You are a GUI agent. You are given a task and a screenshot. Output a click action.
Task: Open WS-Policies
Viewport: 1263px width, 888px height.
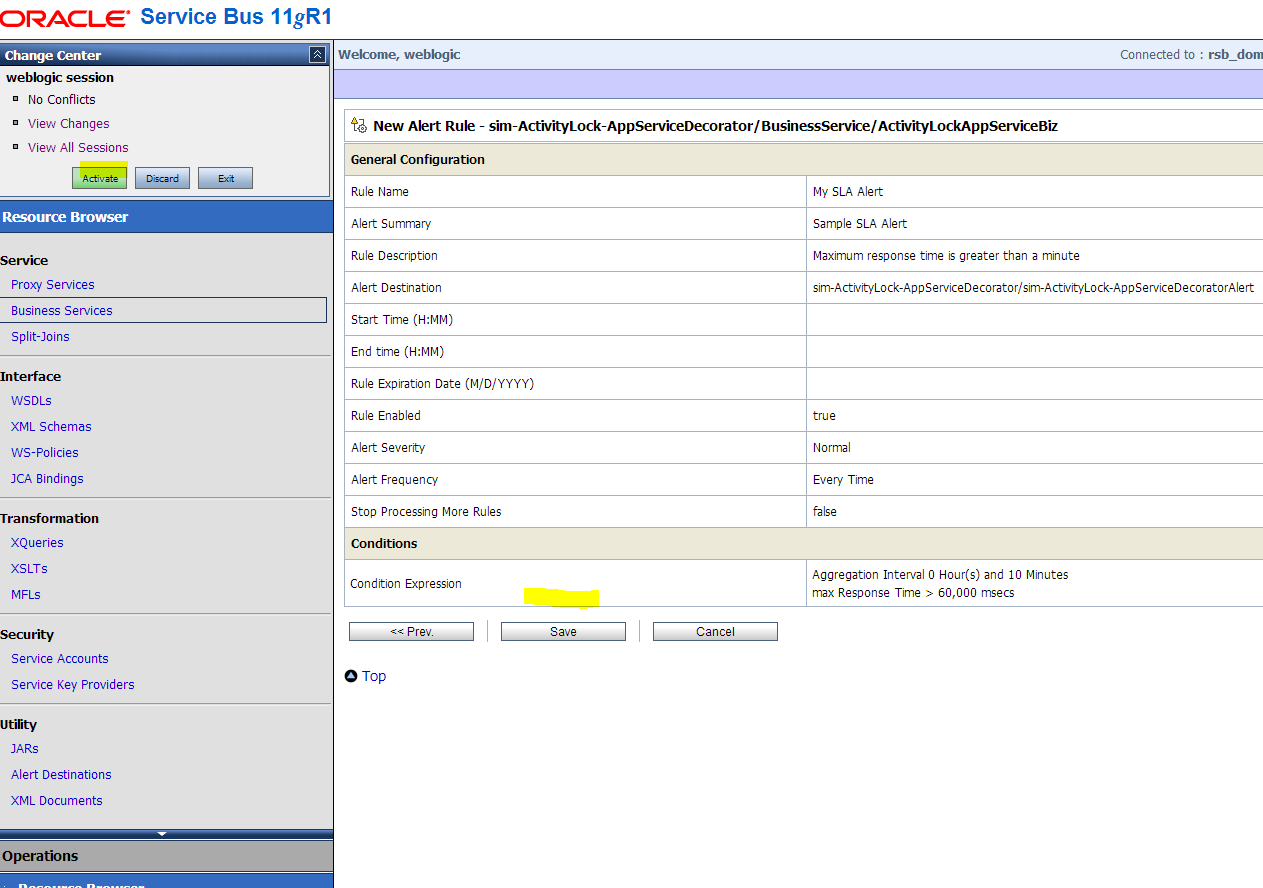tap(44, 453)
